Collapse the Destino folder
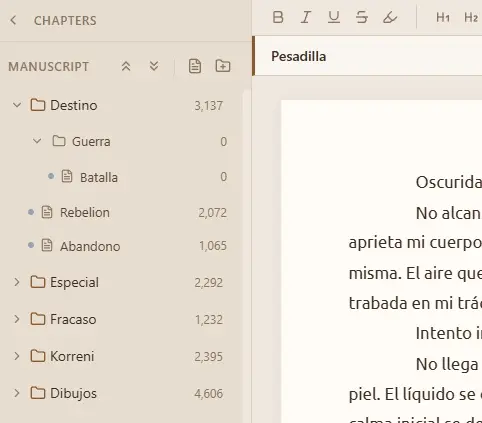Viewport: 482px width, 423px height. click(17, 105)
